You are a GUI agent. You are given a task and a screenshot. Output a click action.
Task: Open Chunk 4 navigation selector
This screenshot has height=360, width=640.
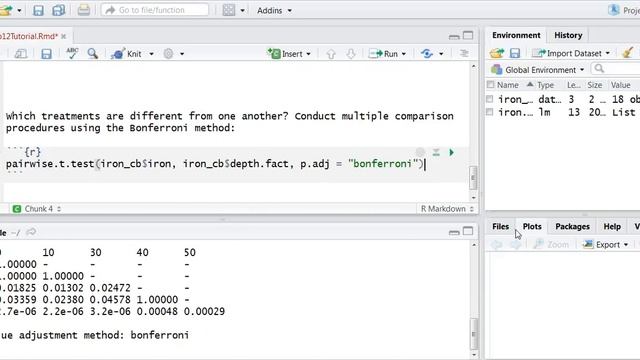click(37, 209)
